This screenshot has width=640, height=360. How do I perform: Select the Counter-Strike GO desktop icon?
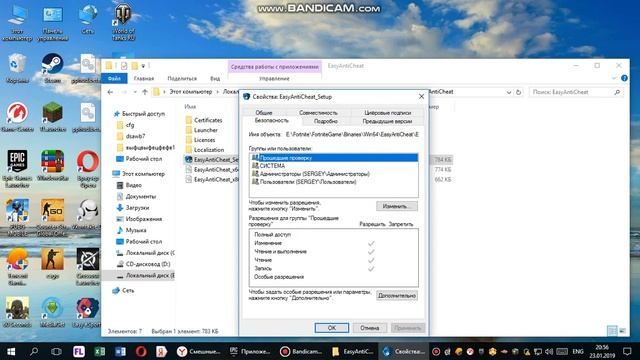pyautogui.click(x=52, y=217)
